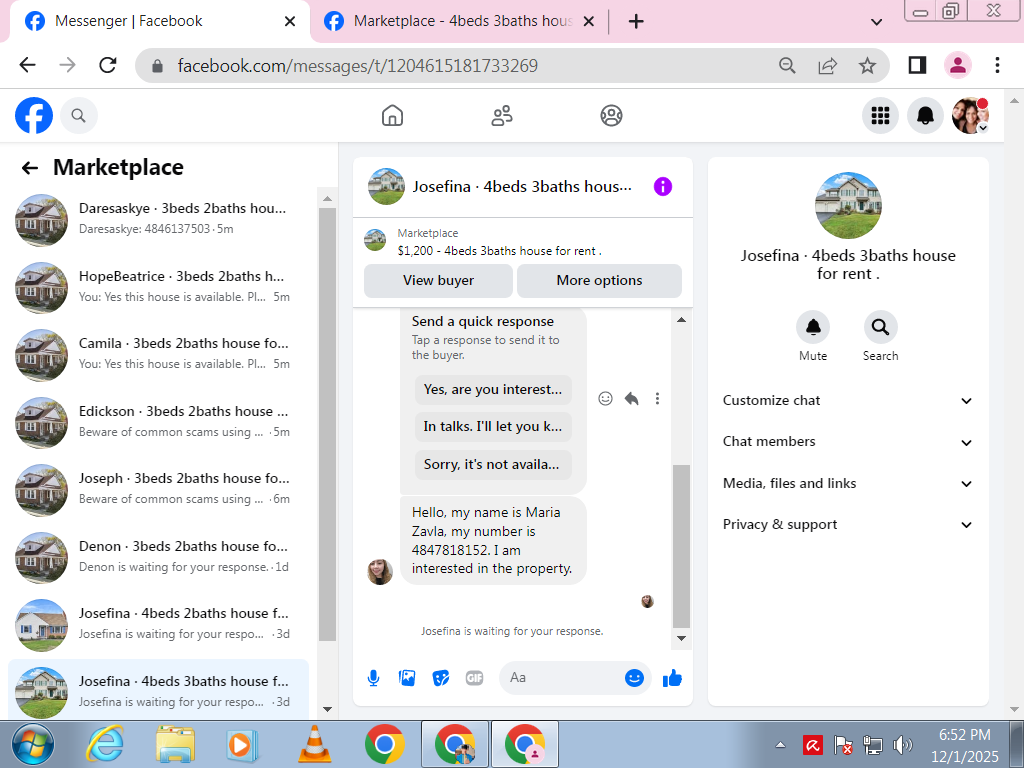Screen dimensions: 1024x768
Task: Open Camila 3beds 2baths conversation
Action: 158,355
